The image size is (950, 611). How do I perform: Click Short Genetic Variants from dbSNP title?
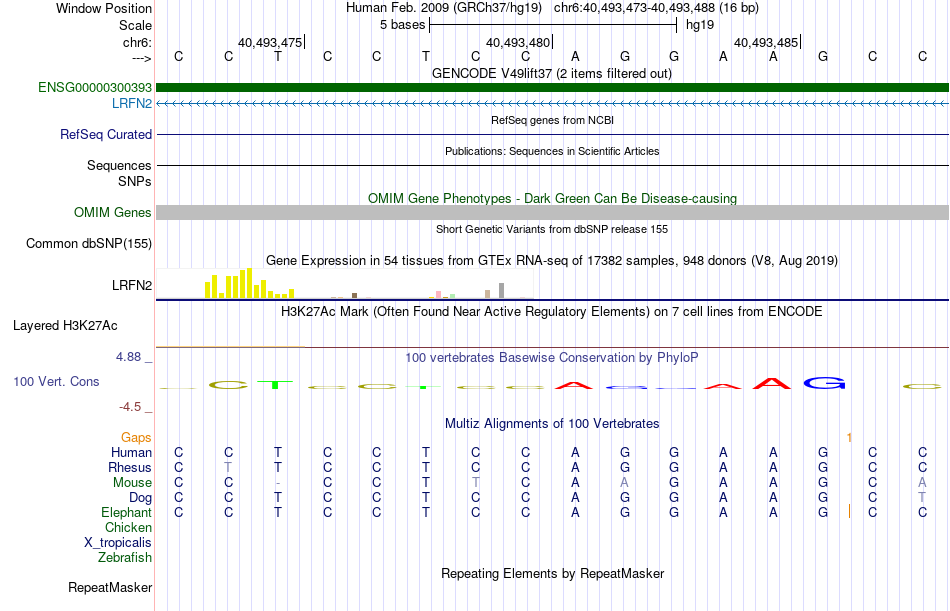[552, 229]
